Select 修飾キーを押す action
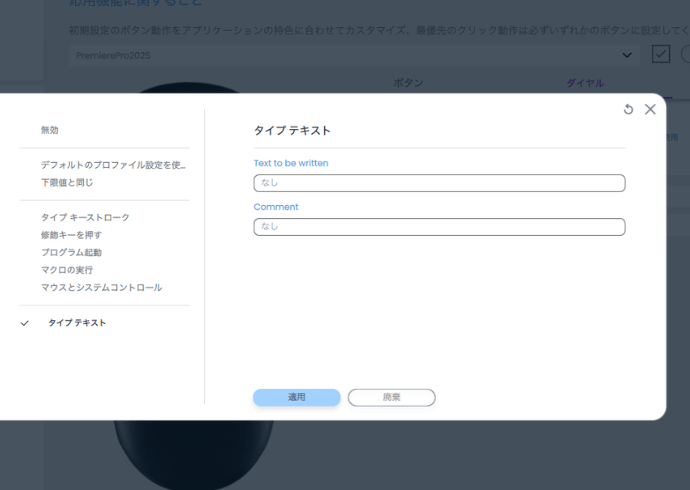The width and height of the screenshot is (690, 490). (71, 235)
